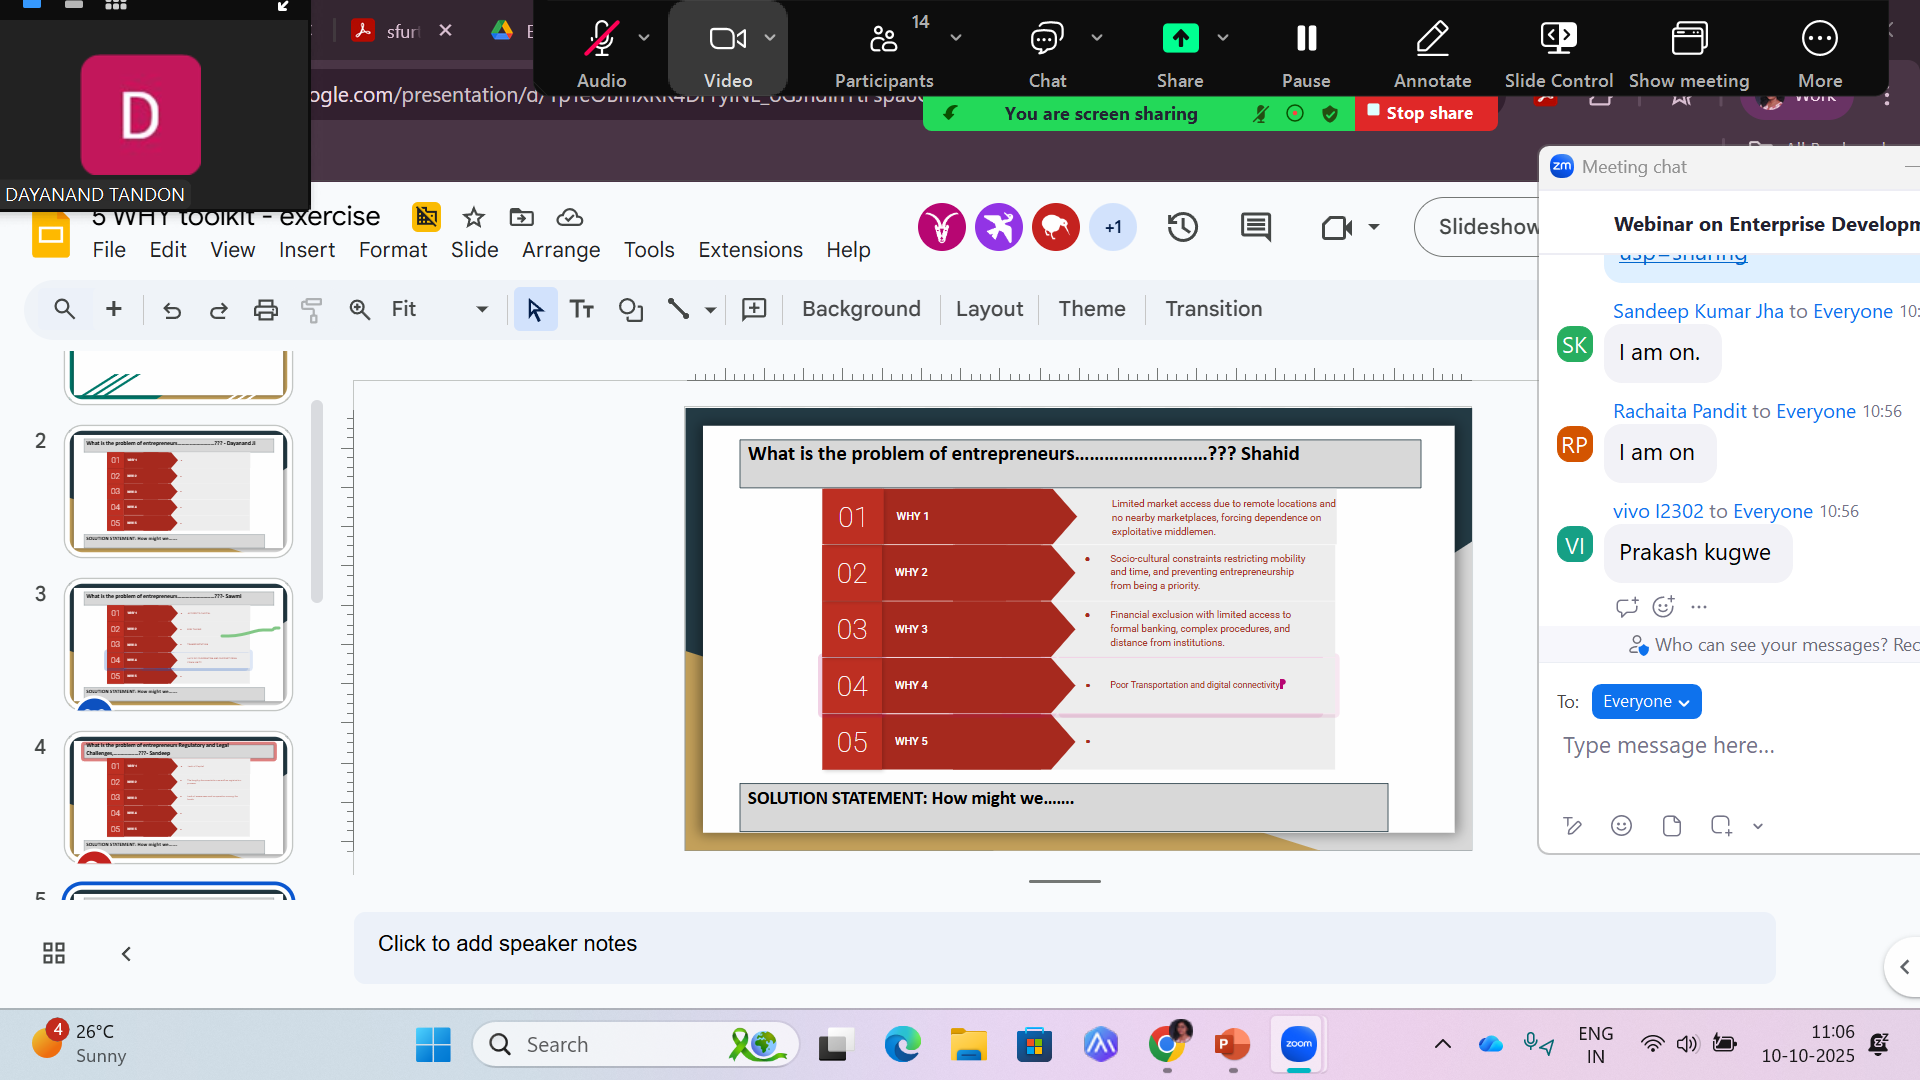Viewport: 1920px width, 1080px height.
Task: Expand the line tool options arrow
Action: tap(710, 310)
